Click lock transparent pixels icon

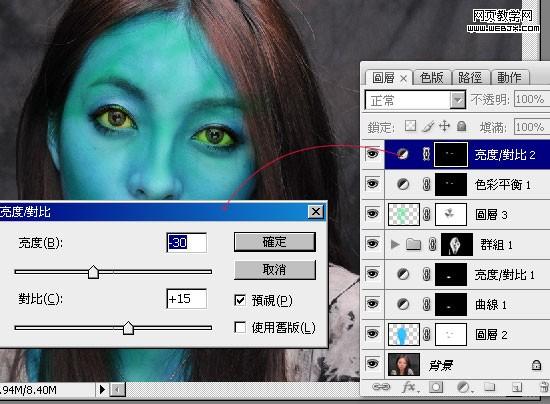point(410,126)
